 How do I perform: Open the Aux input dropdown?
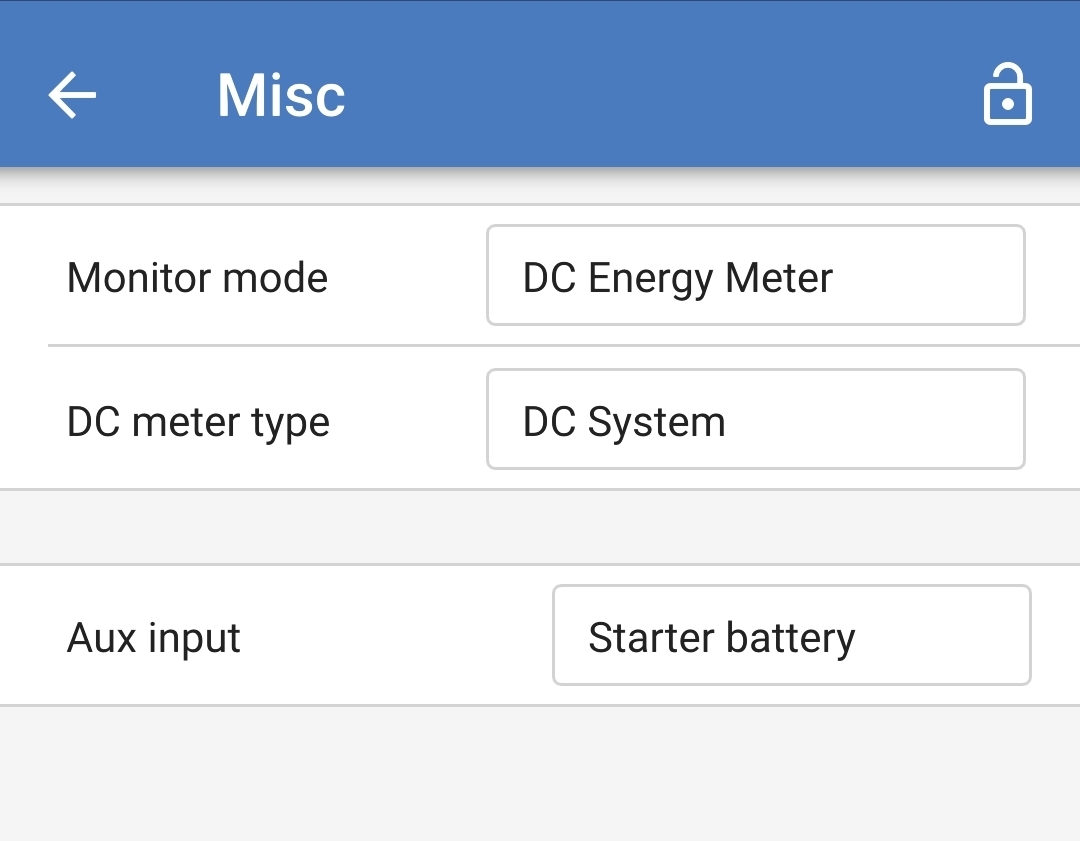click(x=790, y=635)
